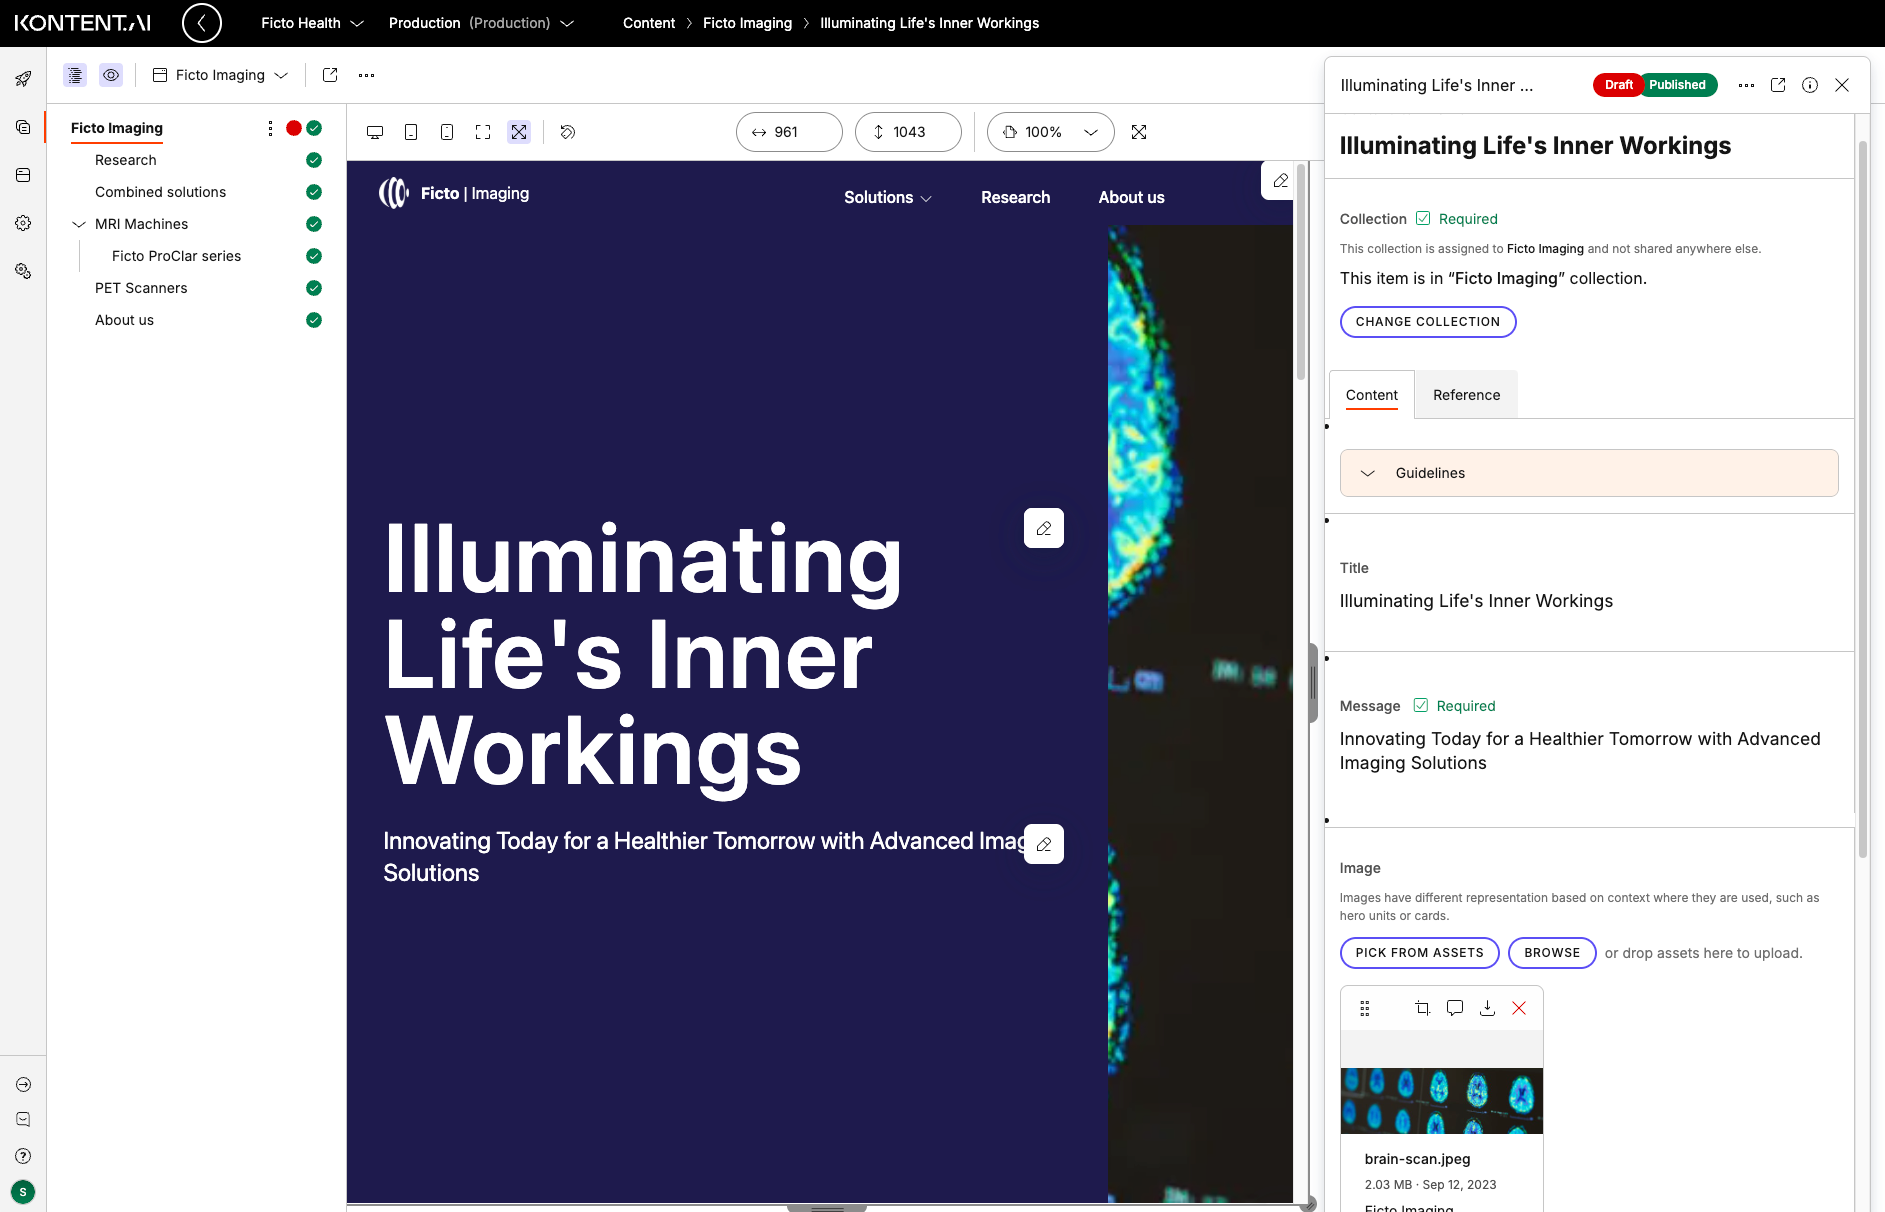
Task: Toggle the preview eye icon
Action: coord(110,75)
